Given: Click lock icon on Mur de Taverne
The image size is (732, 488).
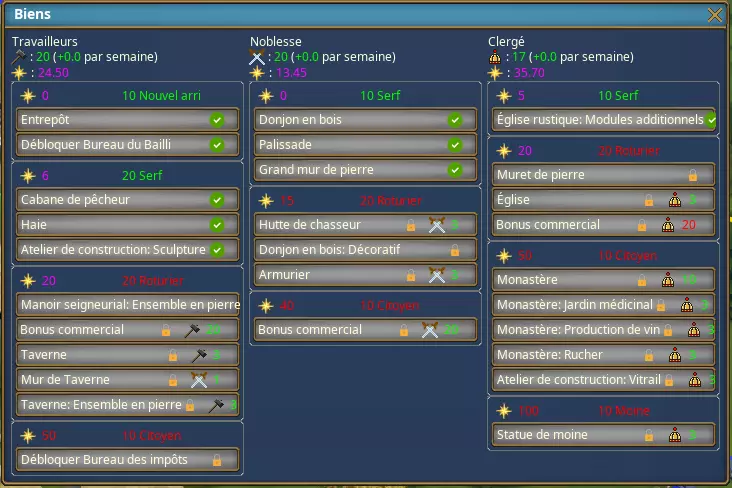Looking at the screenshot, I should (x=173, y=380).
